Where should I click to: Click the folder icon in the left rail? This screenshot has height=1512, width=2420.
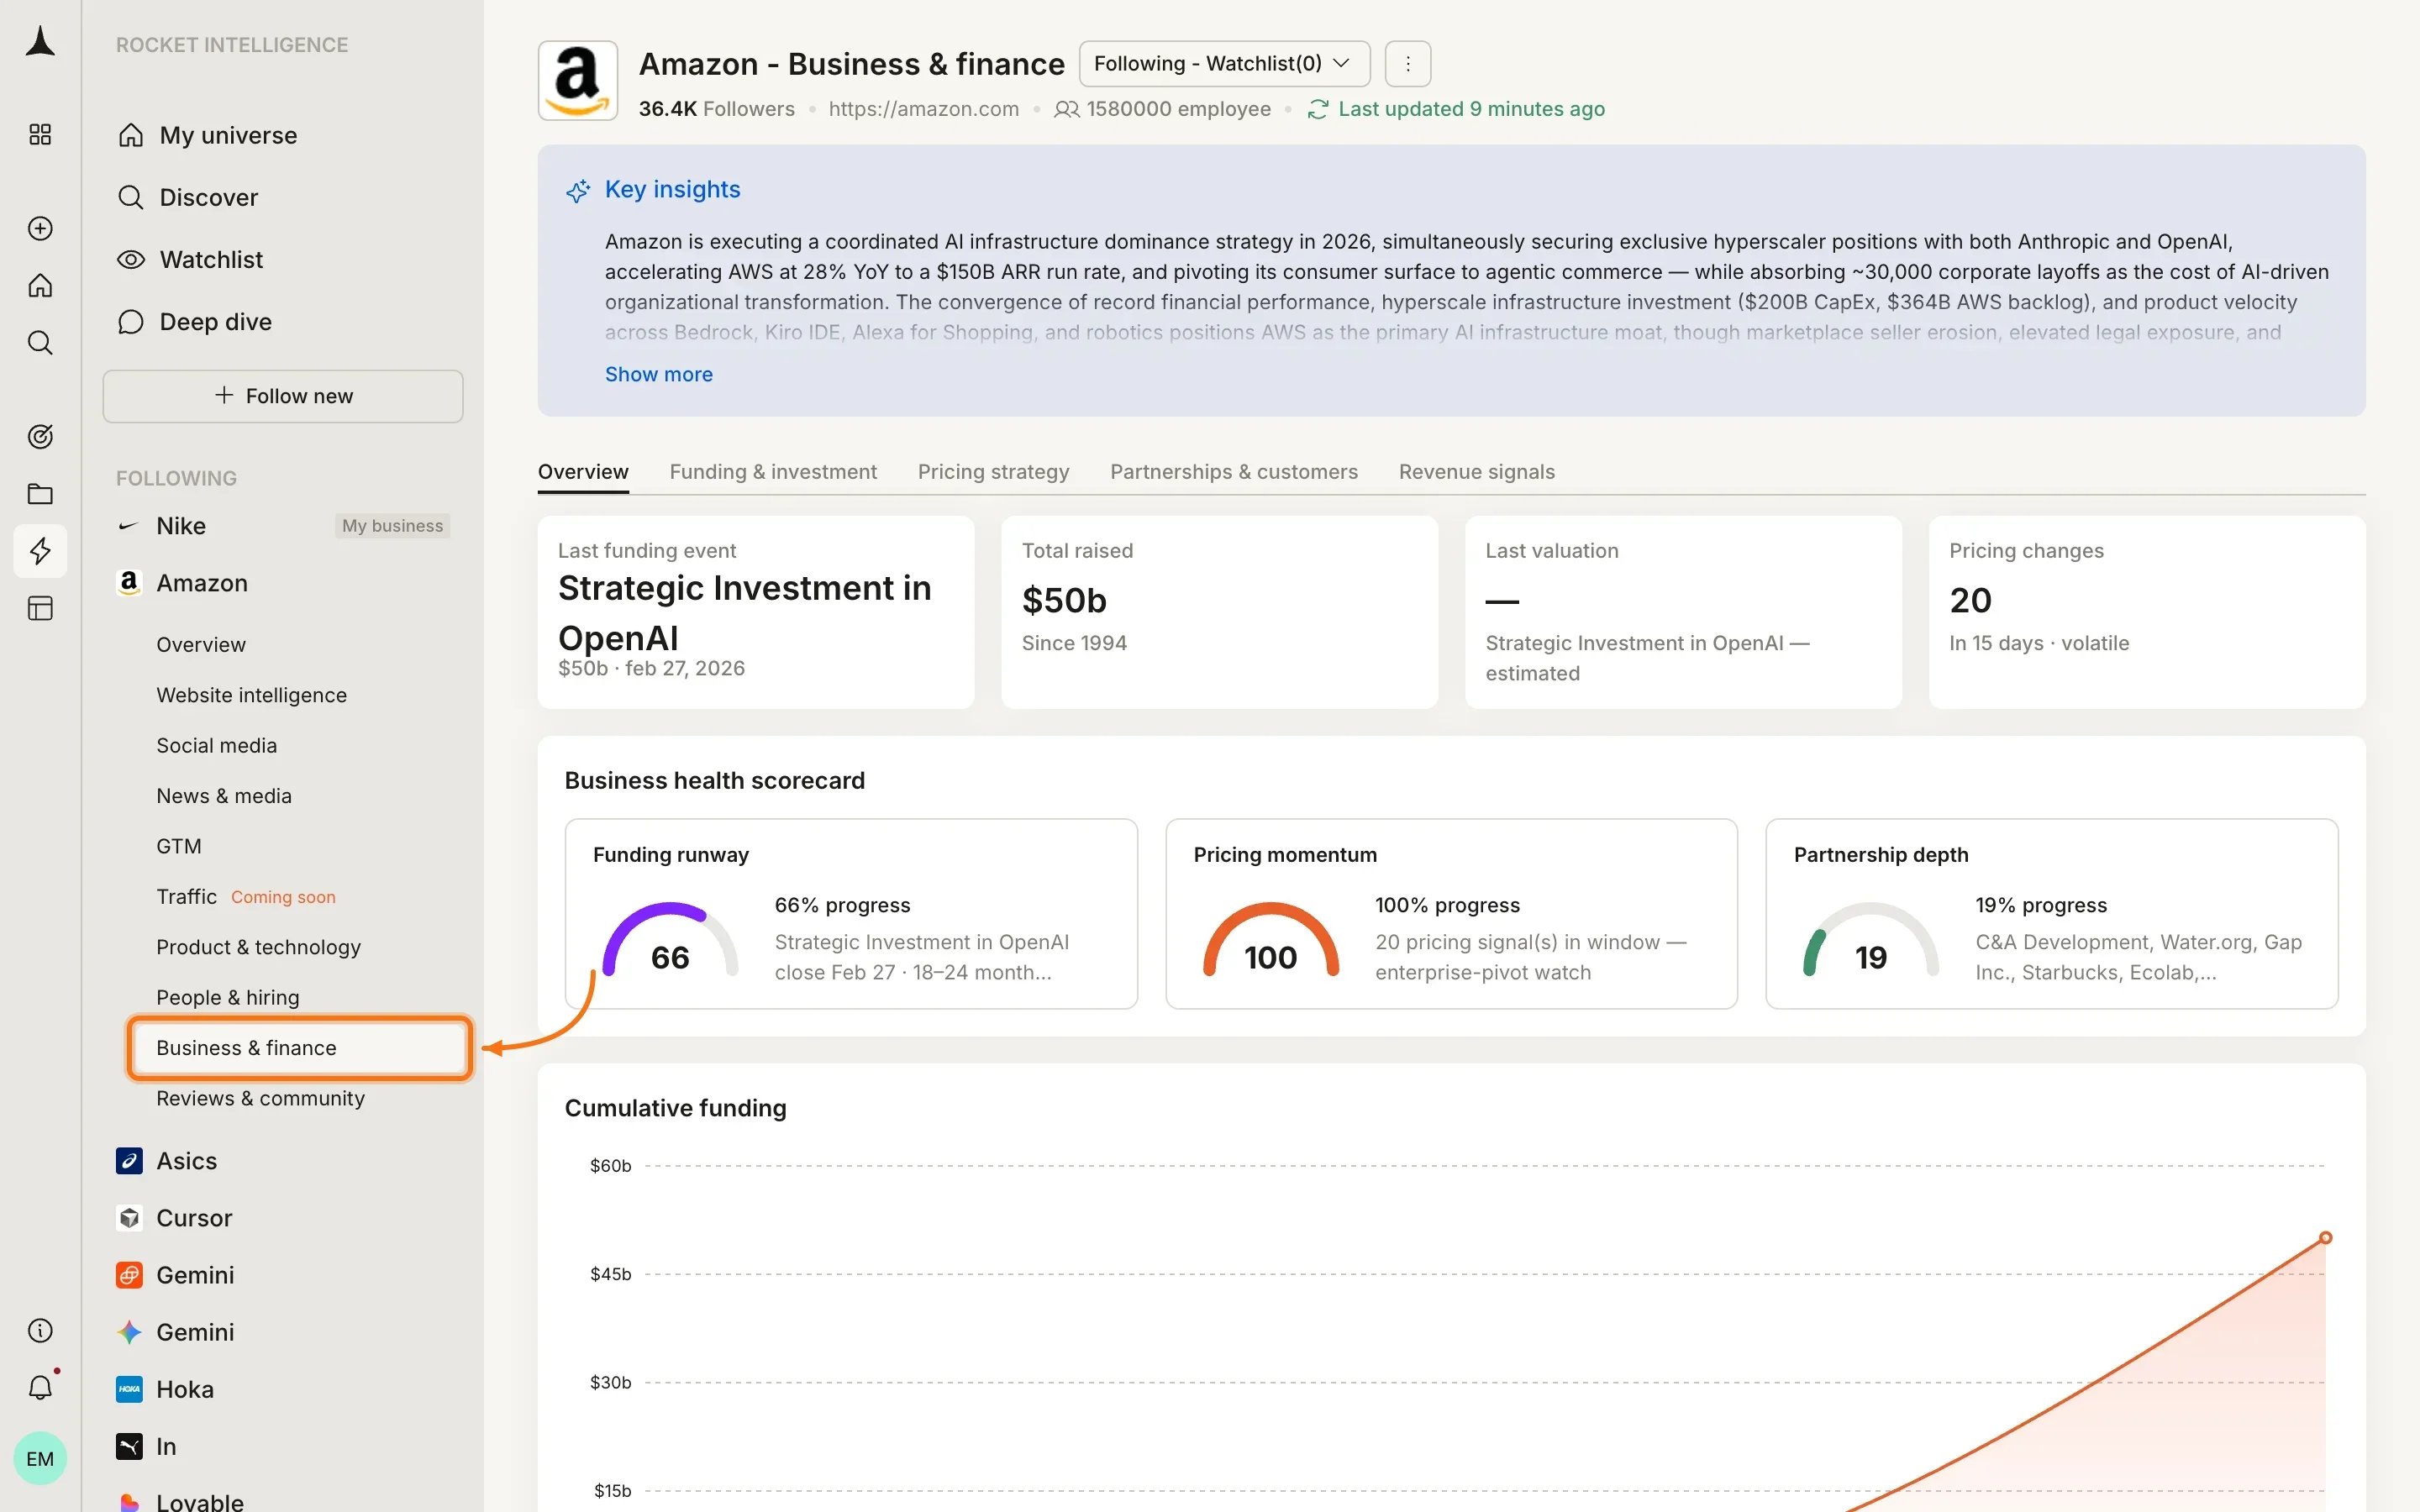(x=40, y=494)
